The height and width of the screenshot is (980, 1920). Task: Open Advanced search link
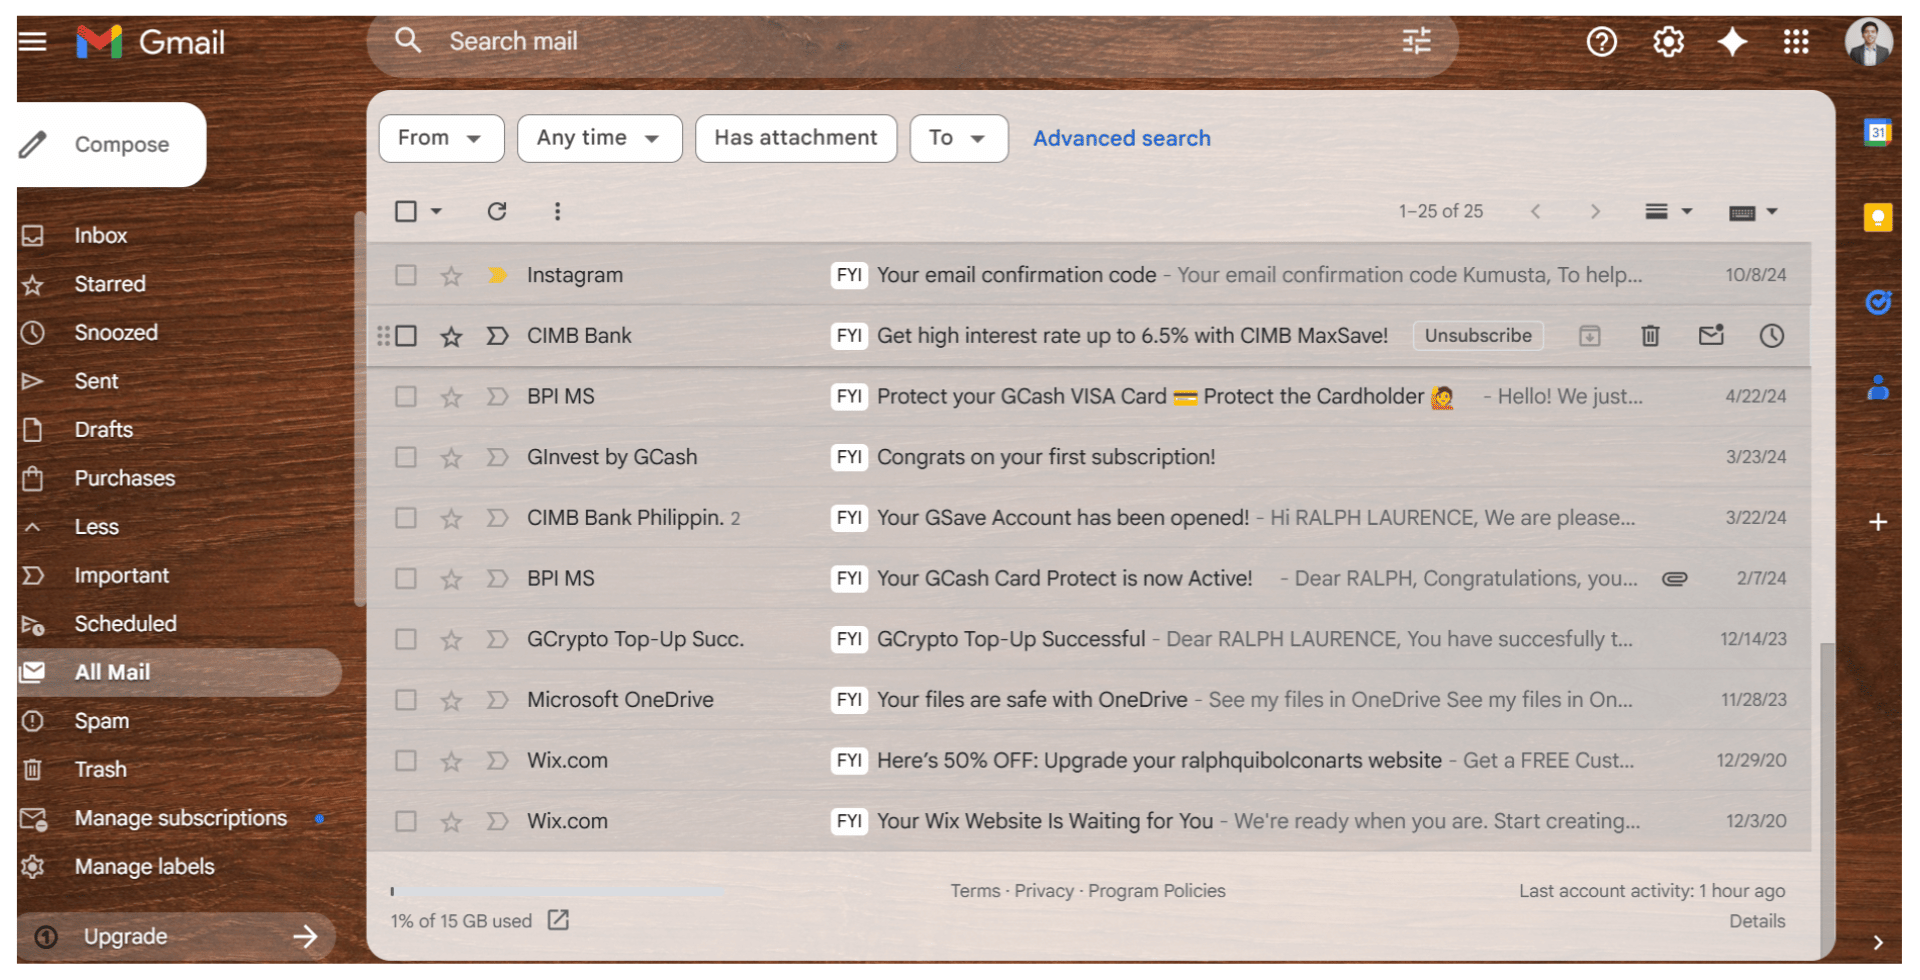point(1121,138)
